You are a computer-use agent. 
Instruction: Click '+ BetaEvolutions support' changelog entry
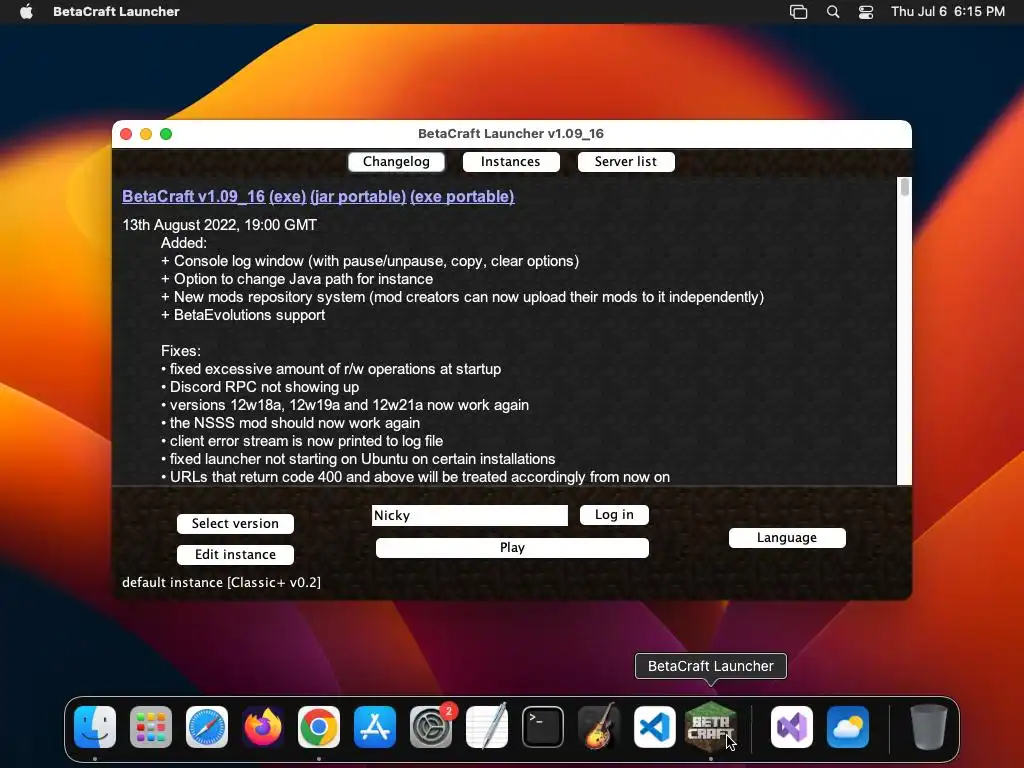[243, 315]
